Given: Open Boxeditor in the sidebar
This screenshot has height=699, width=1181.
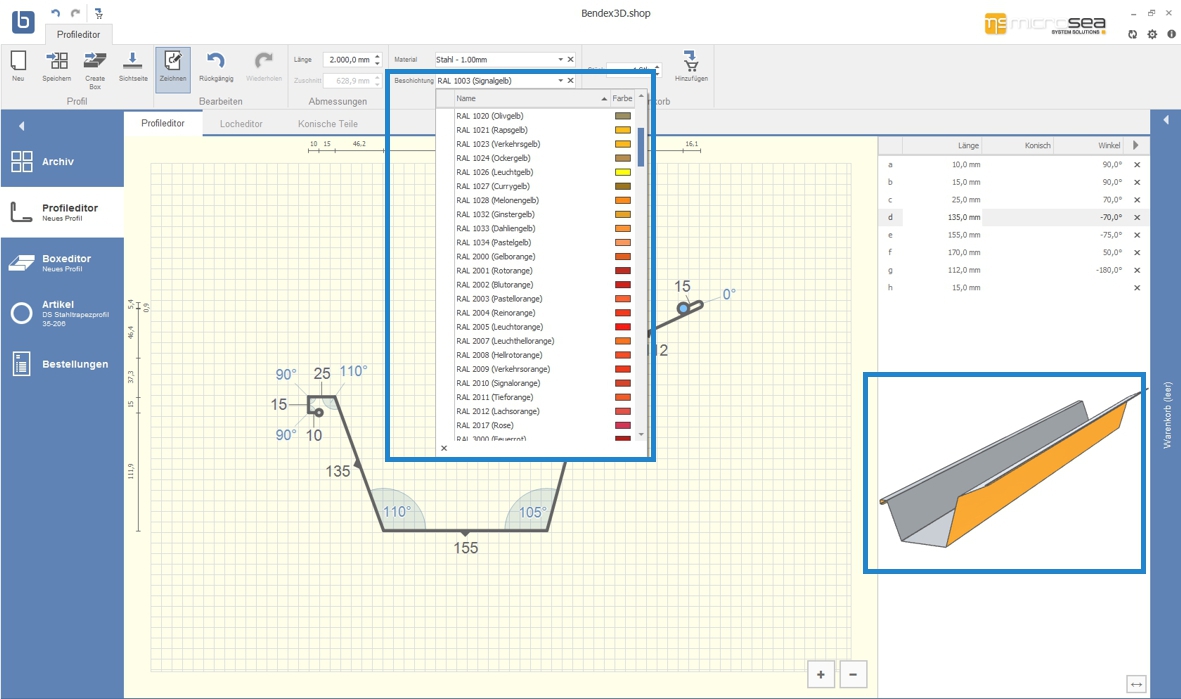Looking at the screenshot, I should coord(63,263).
